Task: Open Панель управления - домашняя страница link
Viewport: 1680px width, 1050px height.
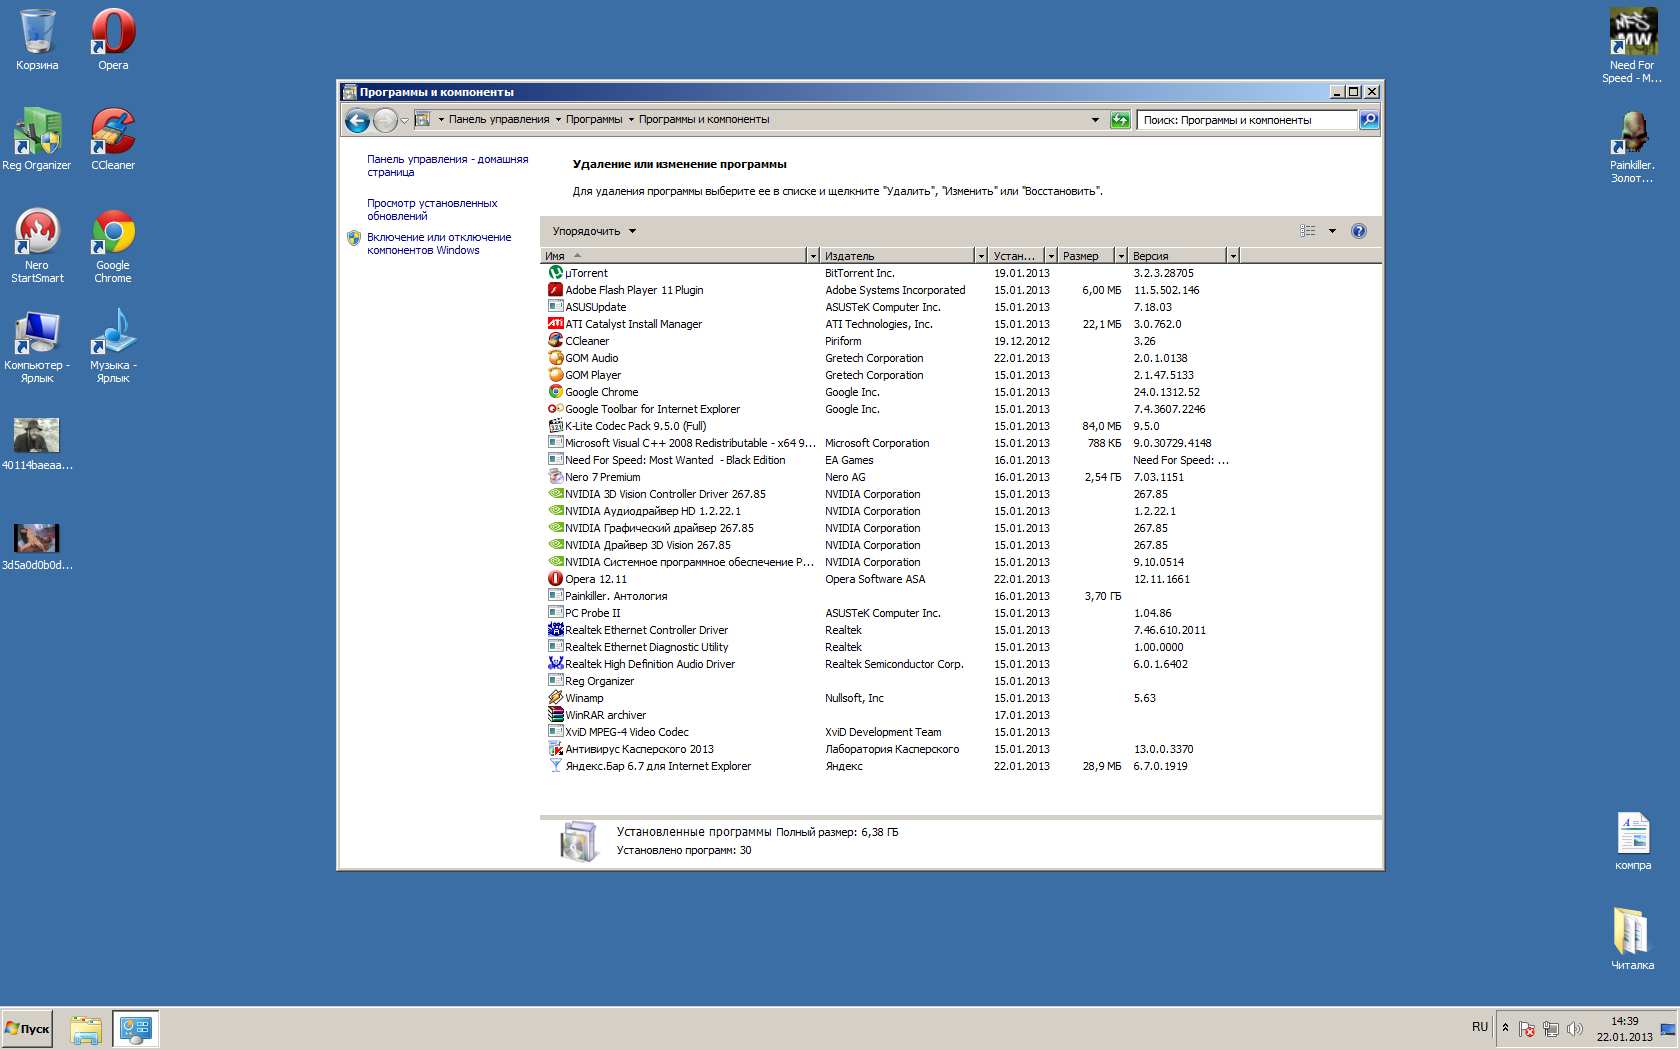Action: tap(447, 166)
